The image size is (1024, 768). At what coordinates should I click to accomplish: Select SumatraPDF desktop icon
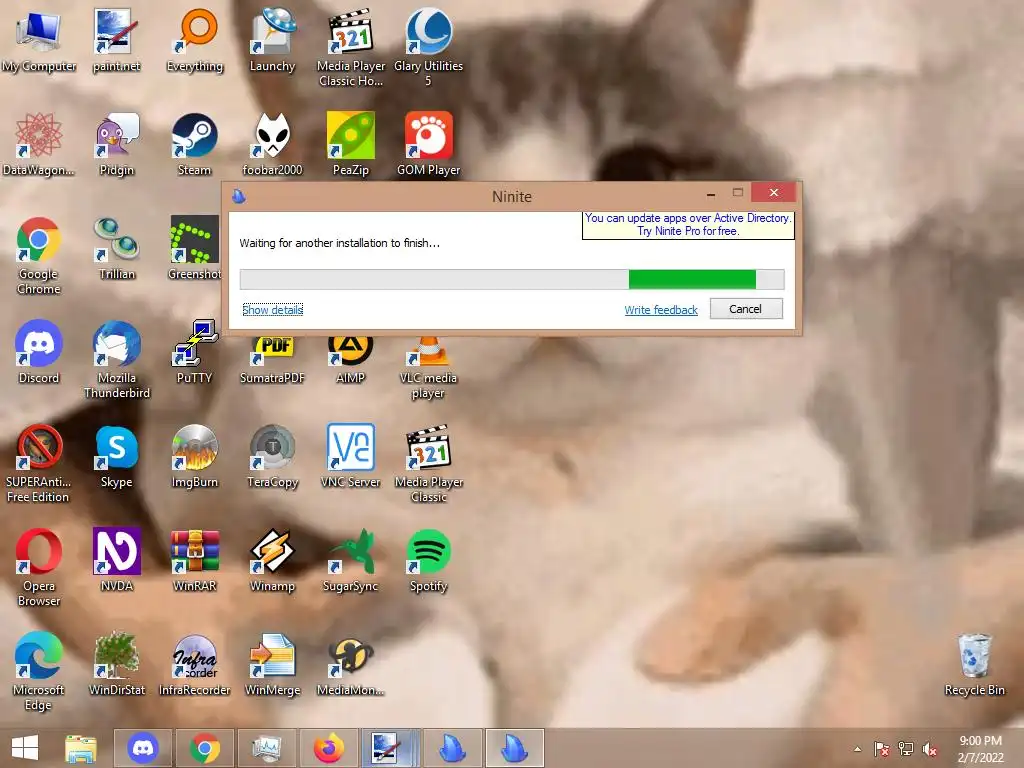(x=272, y=360)
